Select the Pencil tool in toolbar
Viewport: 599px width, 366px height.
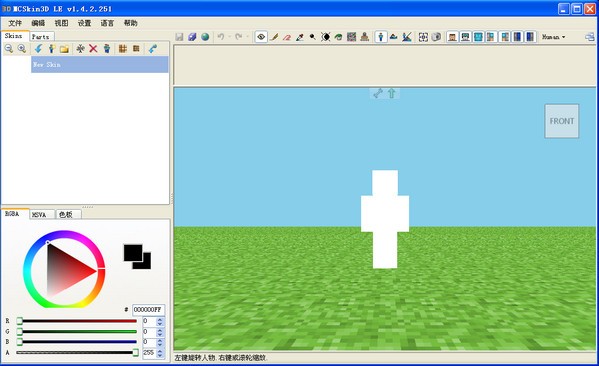click(274, 37)
